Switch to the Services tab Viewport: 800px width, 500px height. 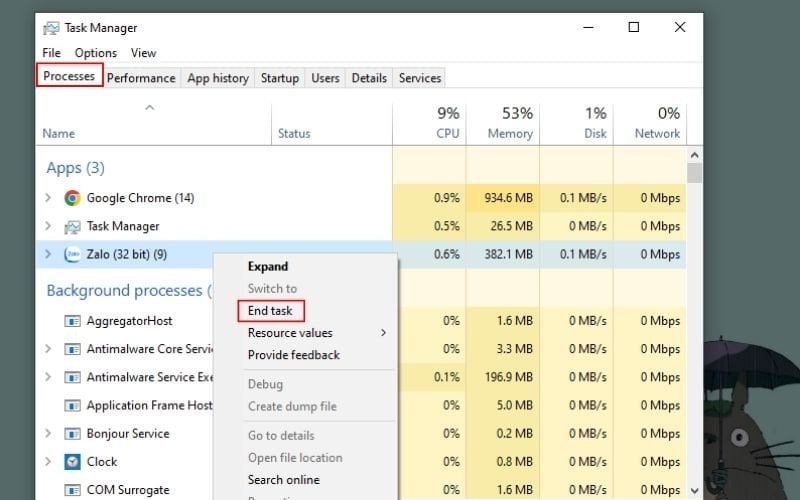(x=420, y=78)
